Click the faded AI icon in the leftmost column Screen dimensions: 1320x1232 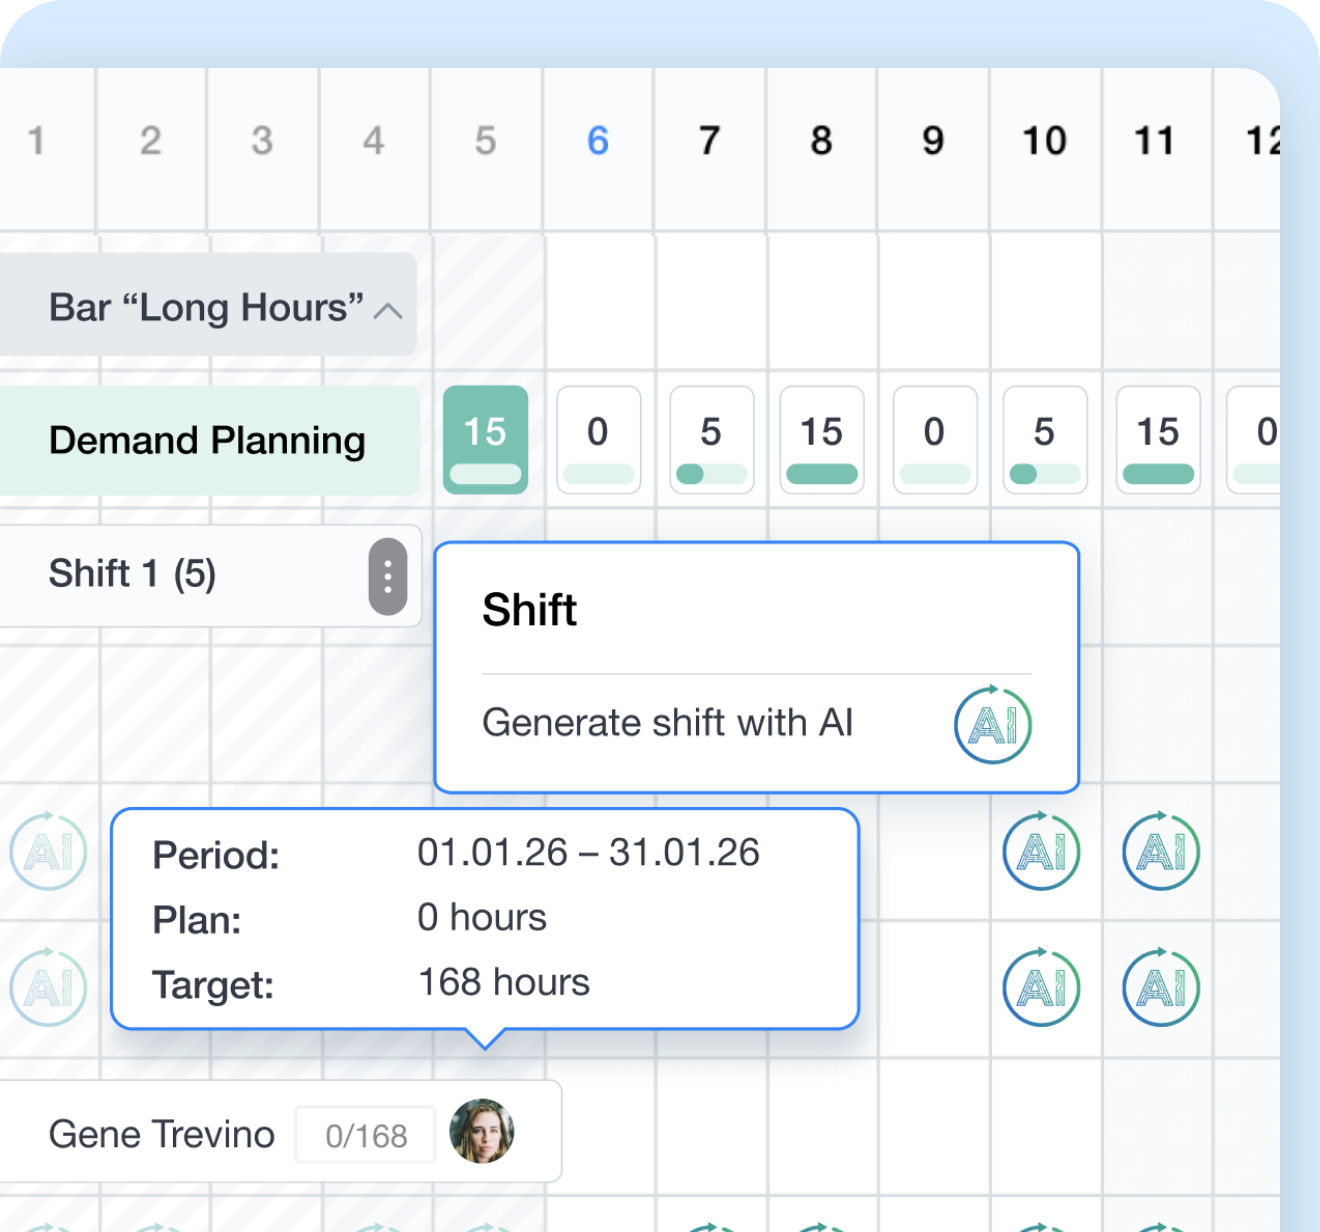click(46, 851)
